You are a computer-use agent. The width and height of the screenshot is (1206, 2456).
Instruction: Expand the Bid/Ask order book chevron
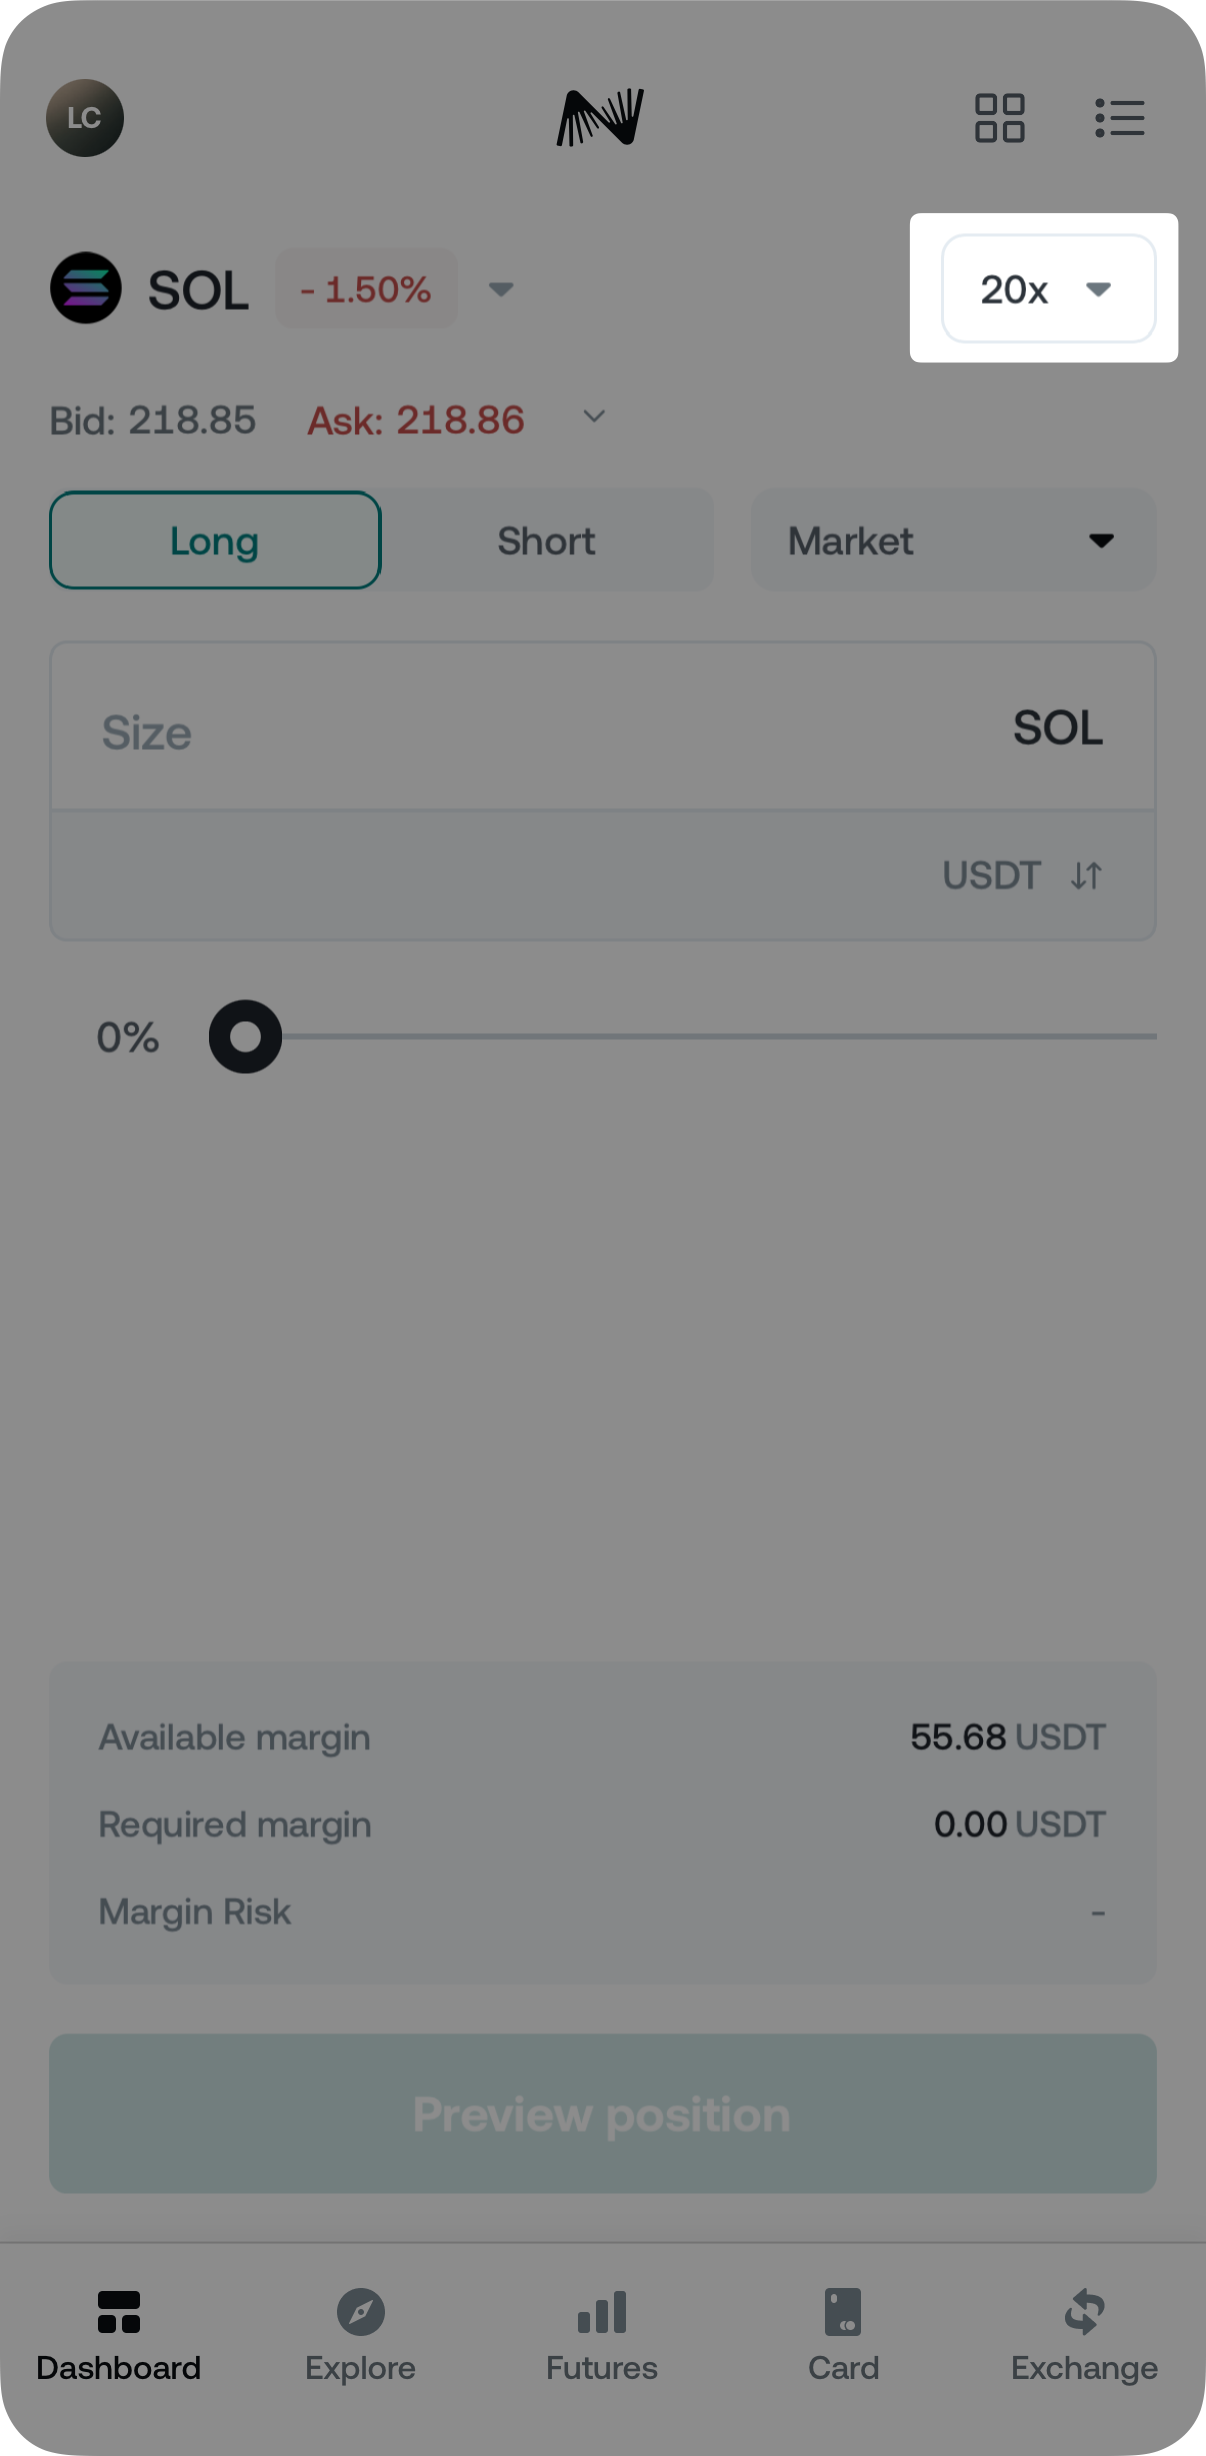pos(594,417)
